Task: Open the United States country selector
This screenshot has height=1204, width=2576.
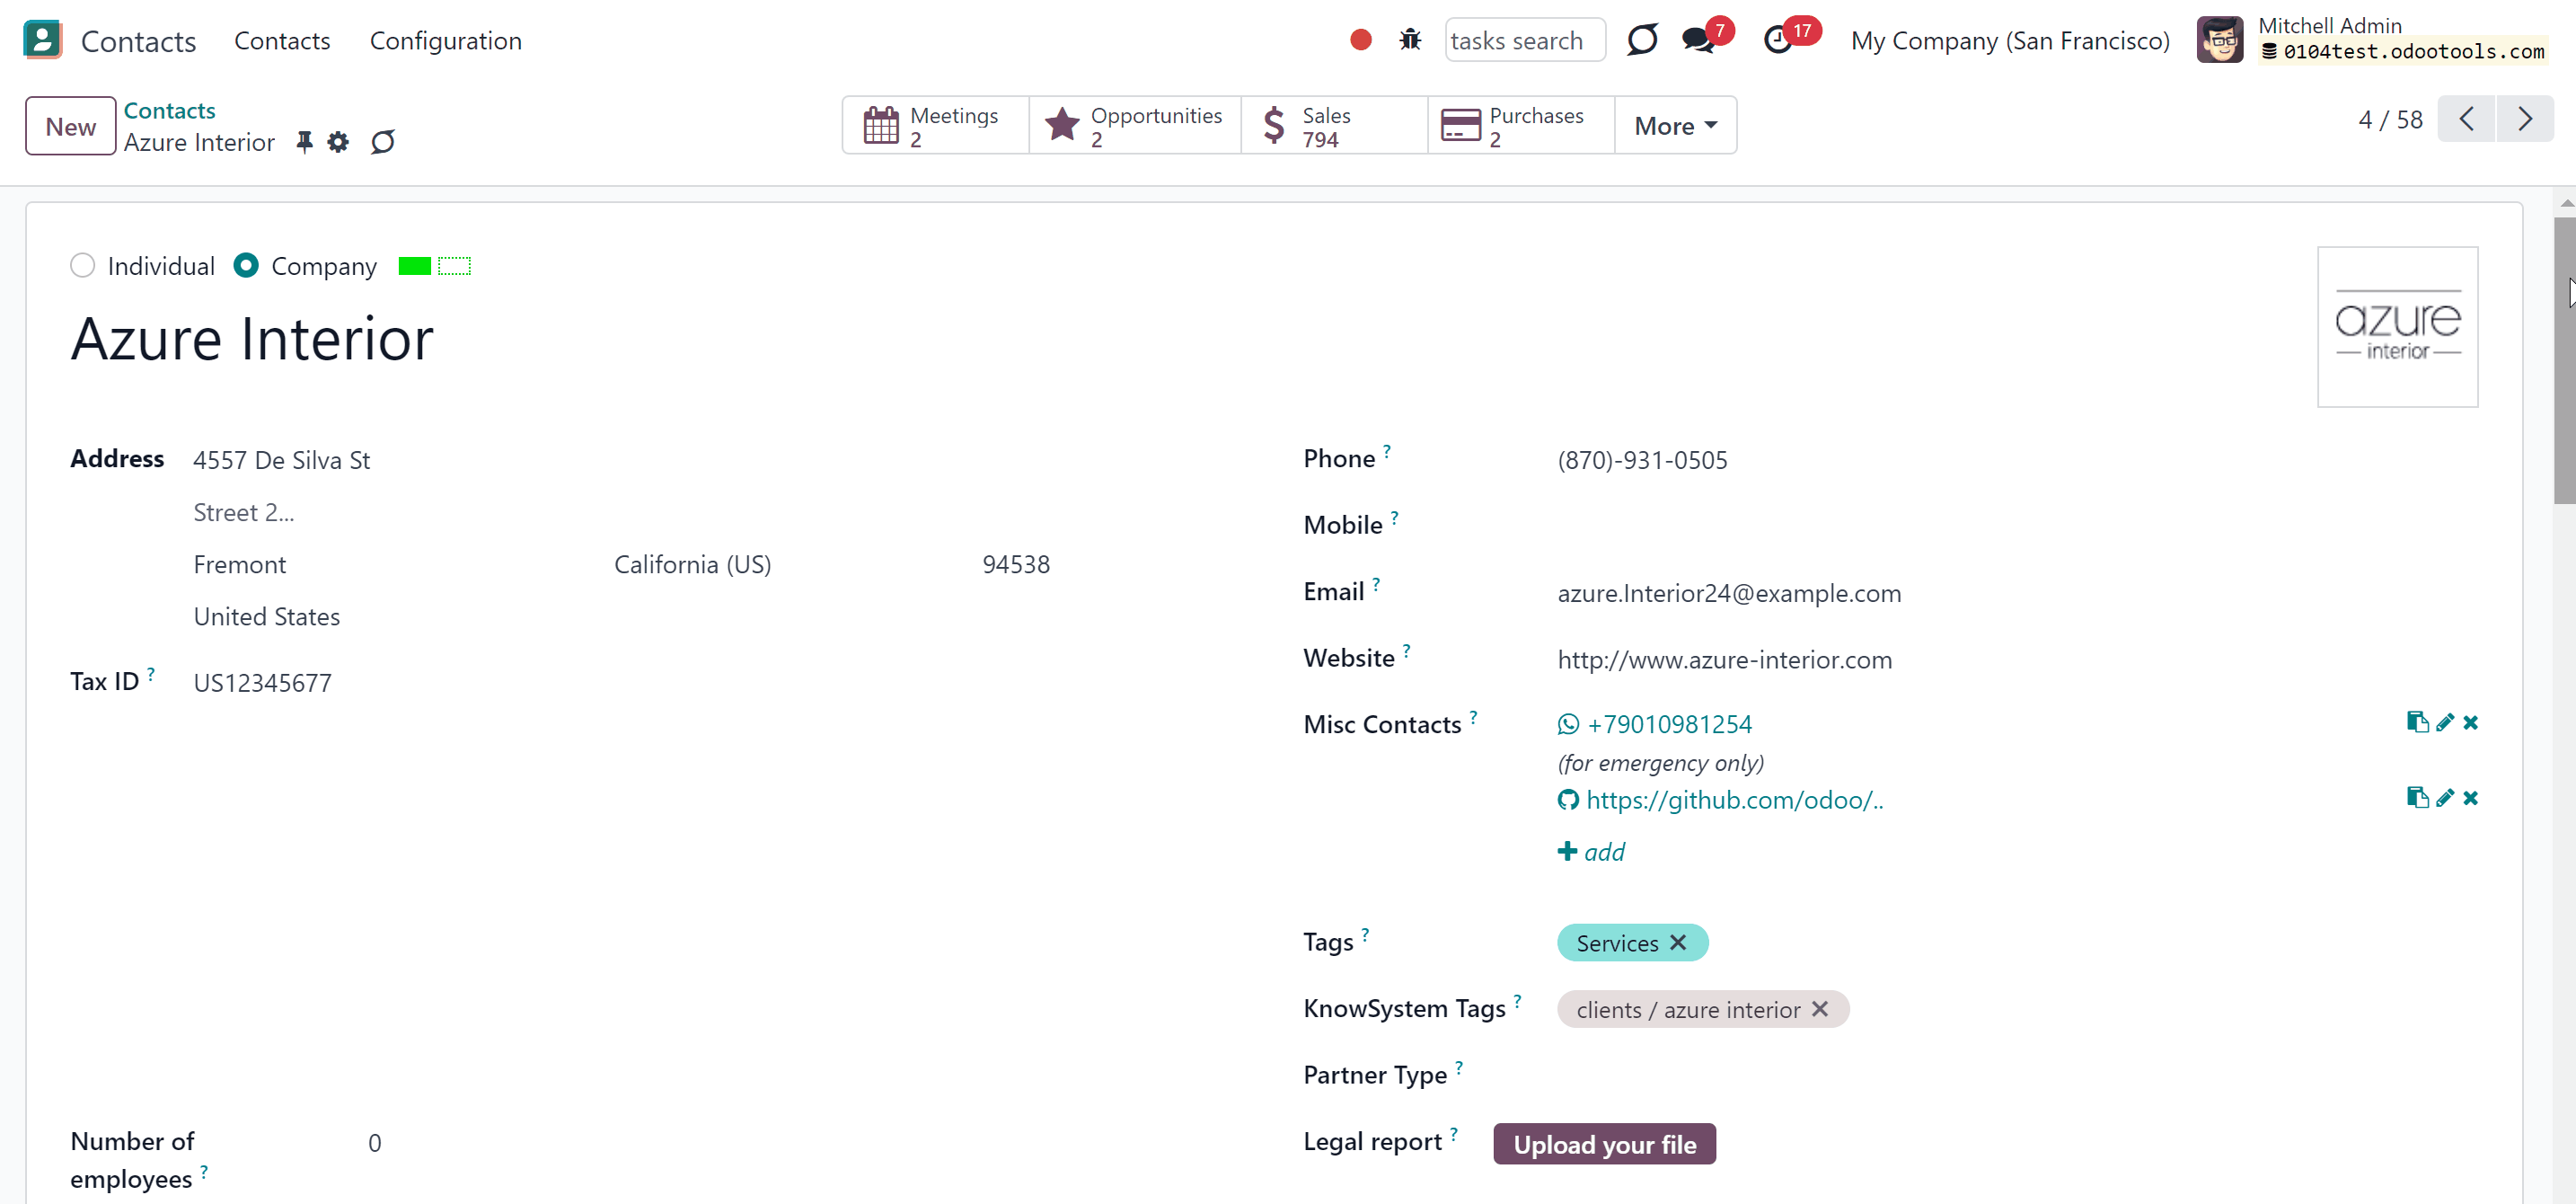Action: (x=266, y=617)
